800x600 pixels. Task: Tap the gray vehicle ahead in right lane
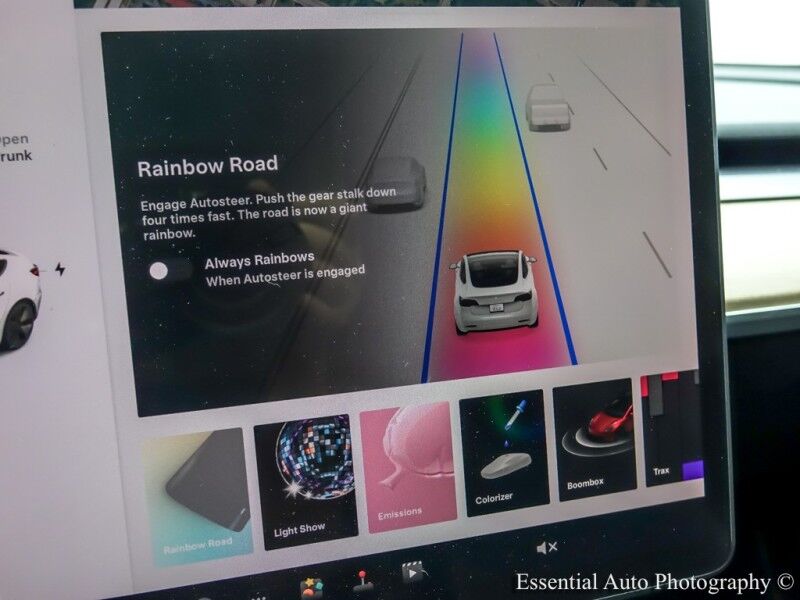[547, 107]
